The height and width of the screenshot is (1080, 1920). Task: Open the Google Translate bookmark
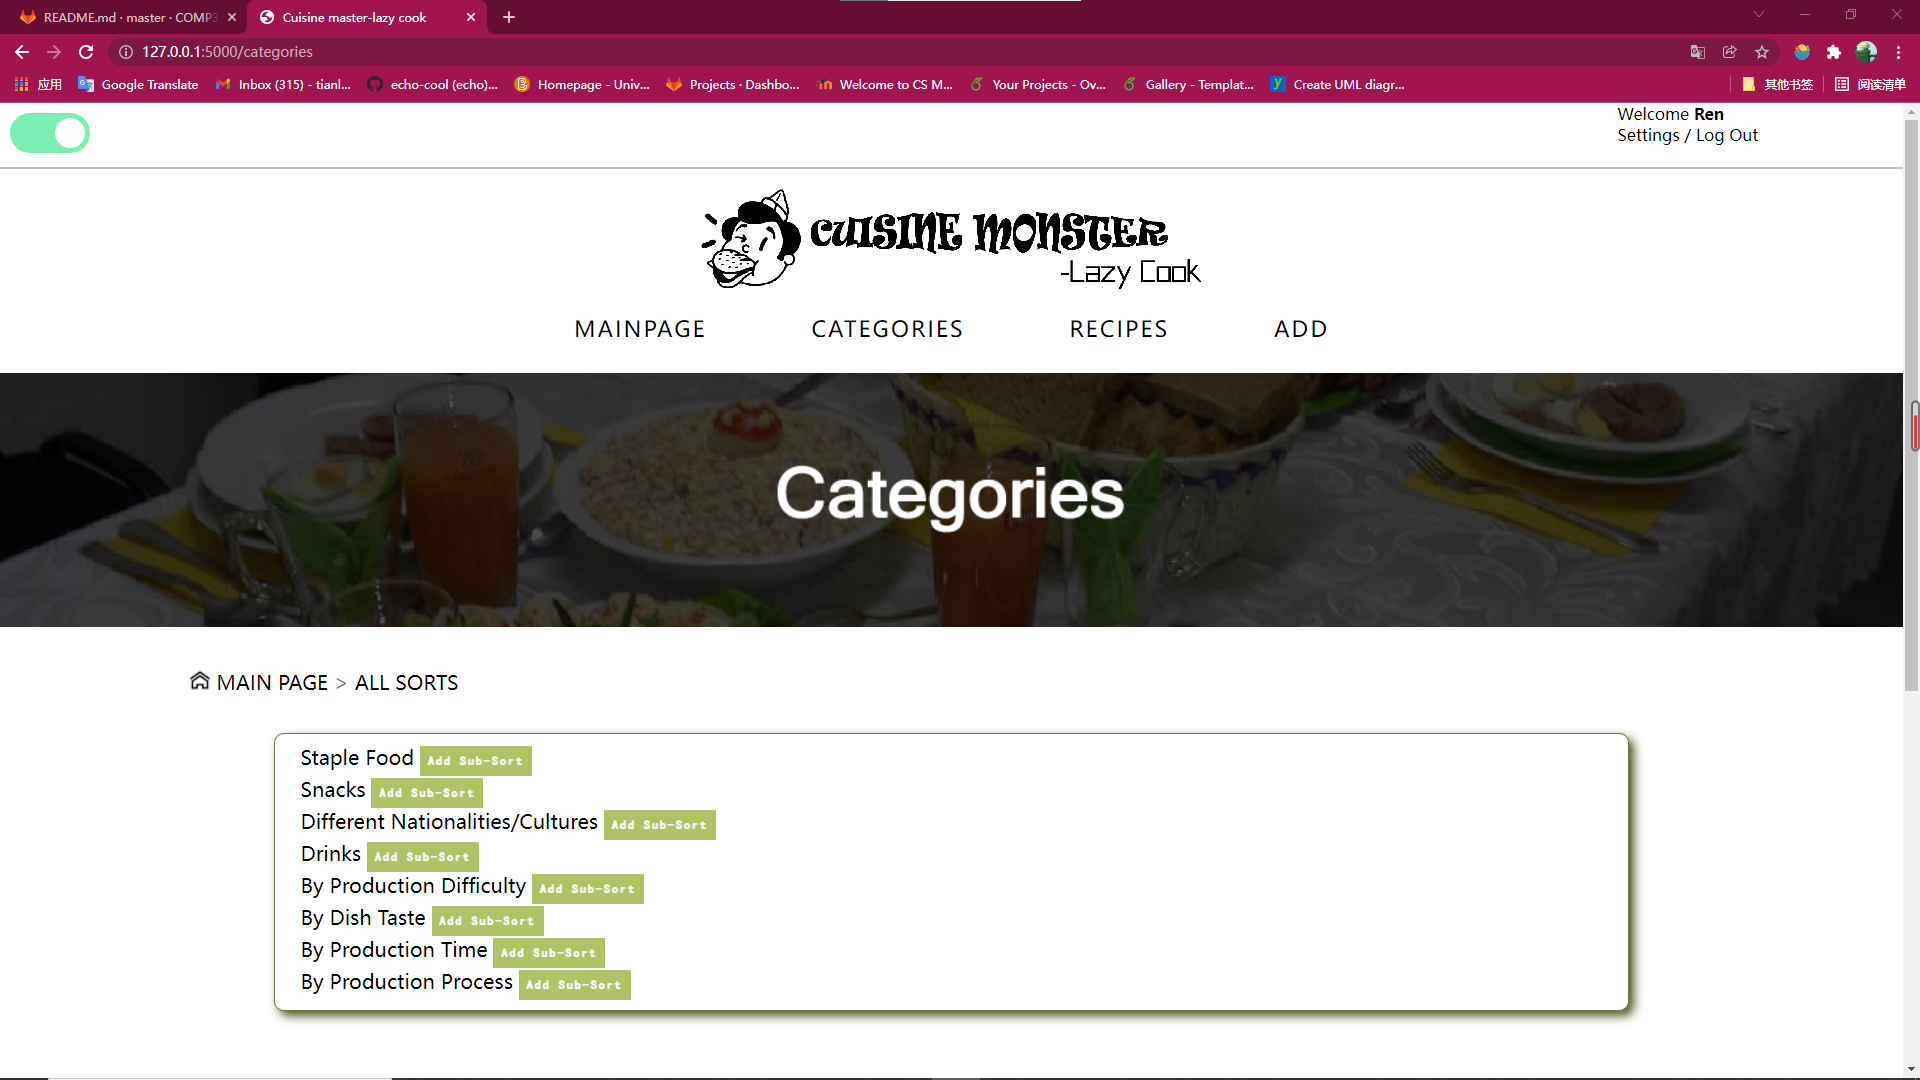point(139,85)
